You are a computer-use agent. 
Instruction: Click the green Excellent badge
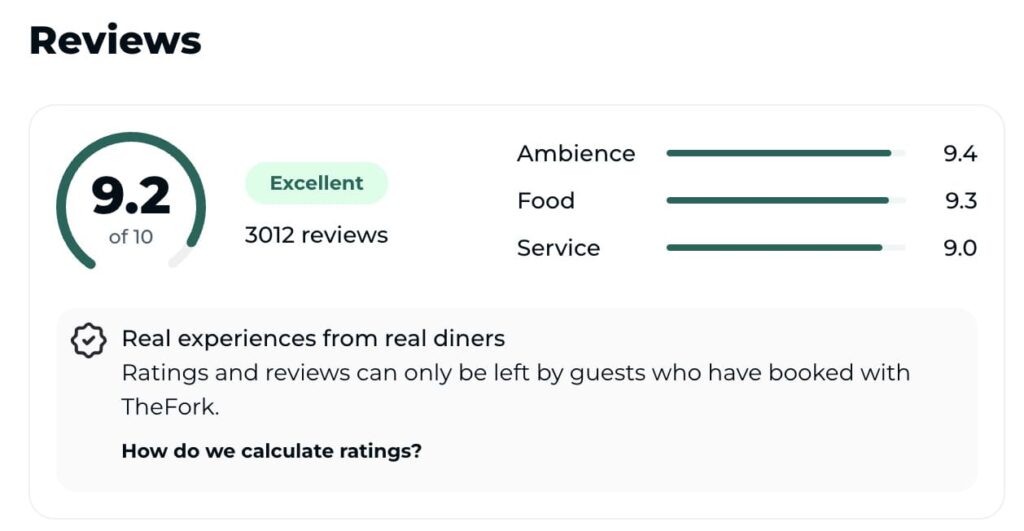point(316,183)
